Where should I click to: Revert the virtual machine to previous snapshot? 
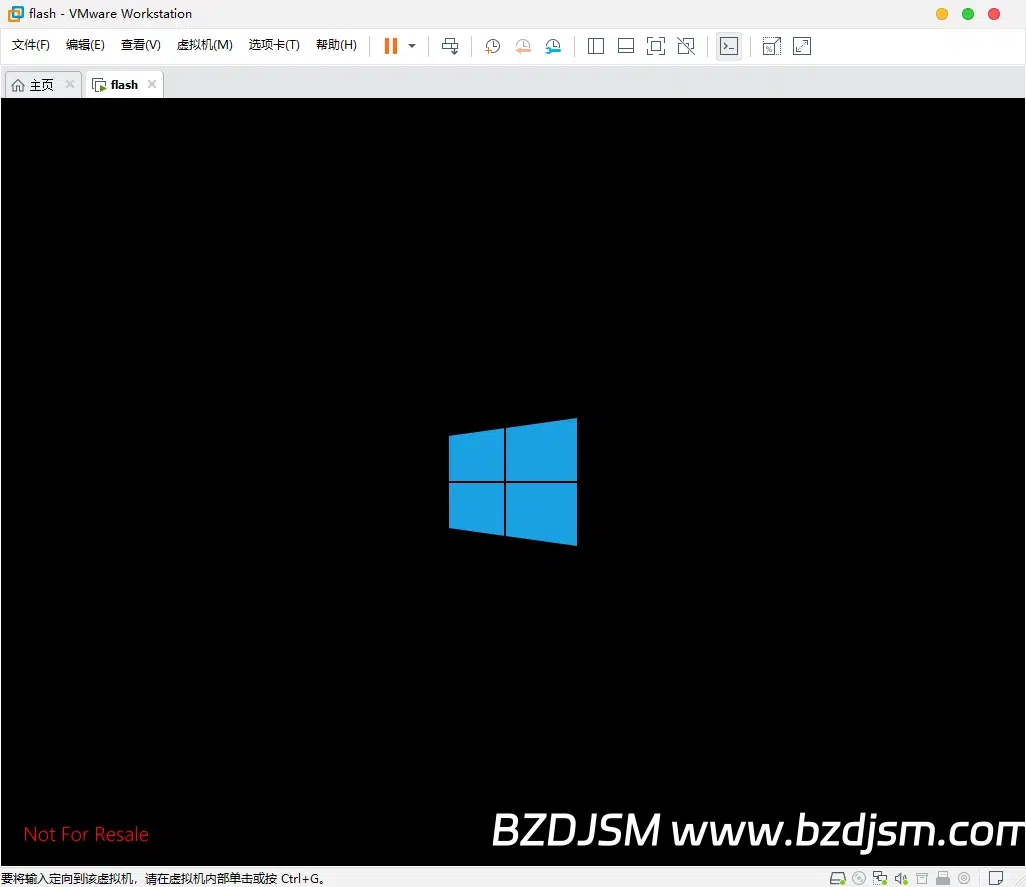point(523,46)
